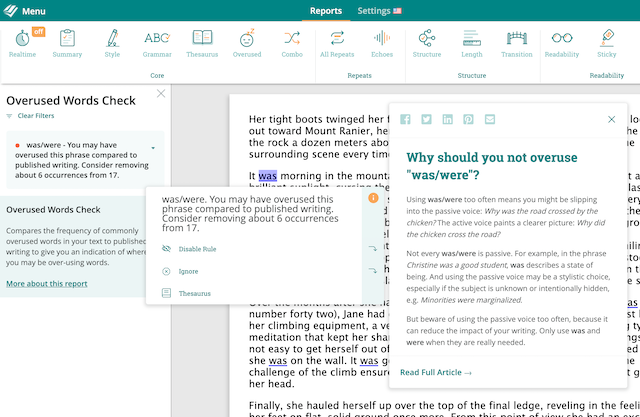Open the Realtime report
Viewport: 640px width, 417px height.
[22, 43]
